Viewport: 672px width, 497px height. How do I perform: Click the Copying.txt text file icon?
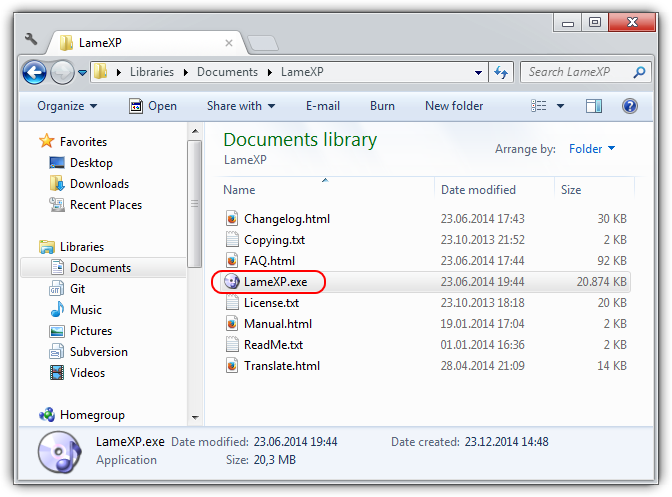tap(232, 240)
